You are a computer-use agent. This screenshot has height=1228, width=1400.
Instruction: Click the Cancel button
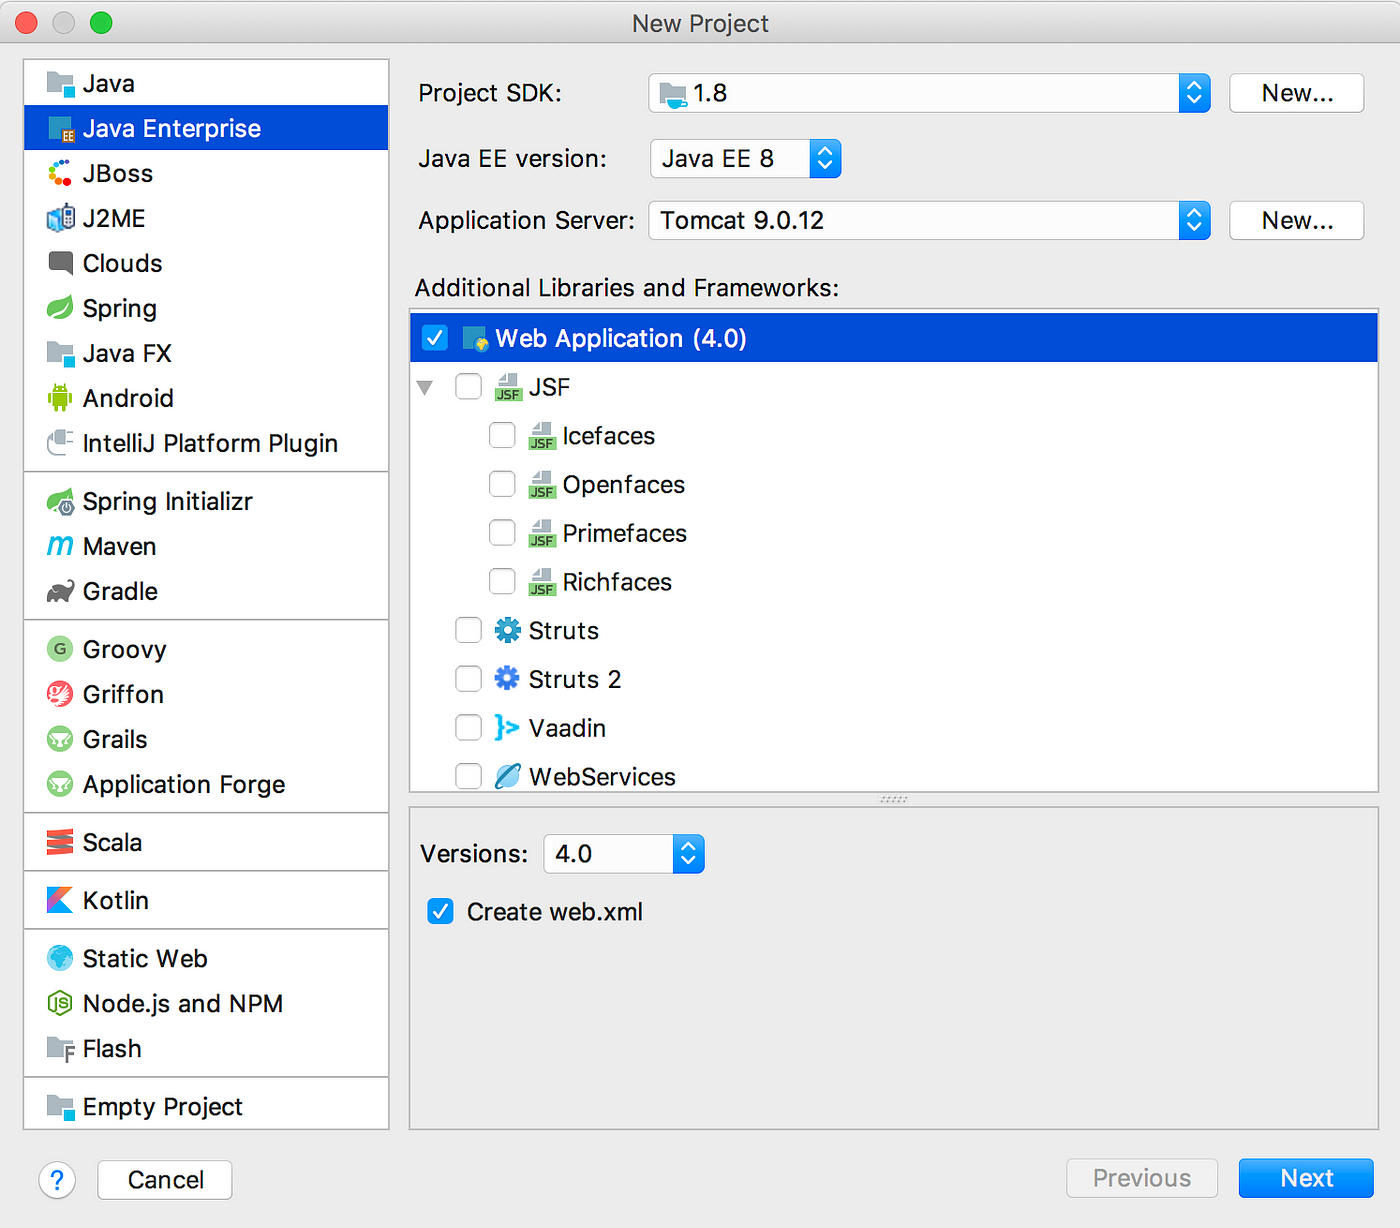[165, 1180]
